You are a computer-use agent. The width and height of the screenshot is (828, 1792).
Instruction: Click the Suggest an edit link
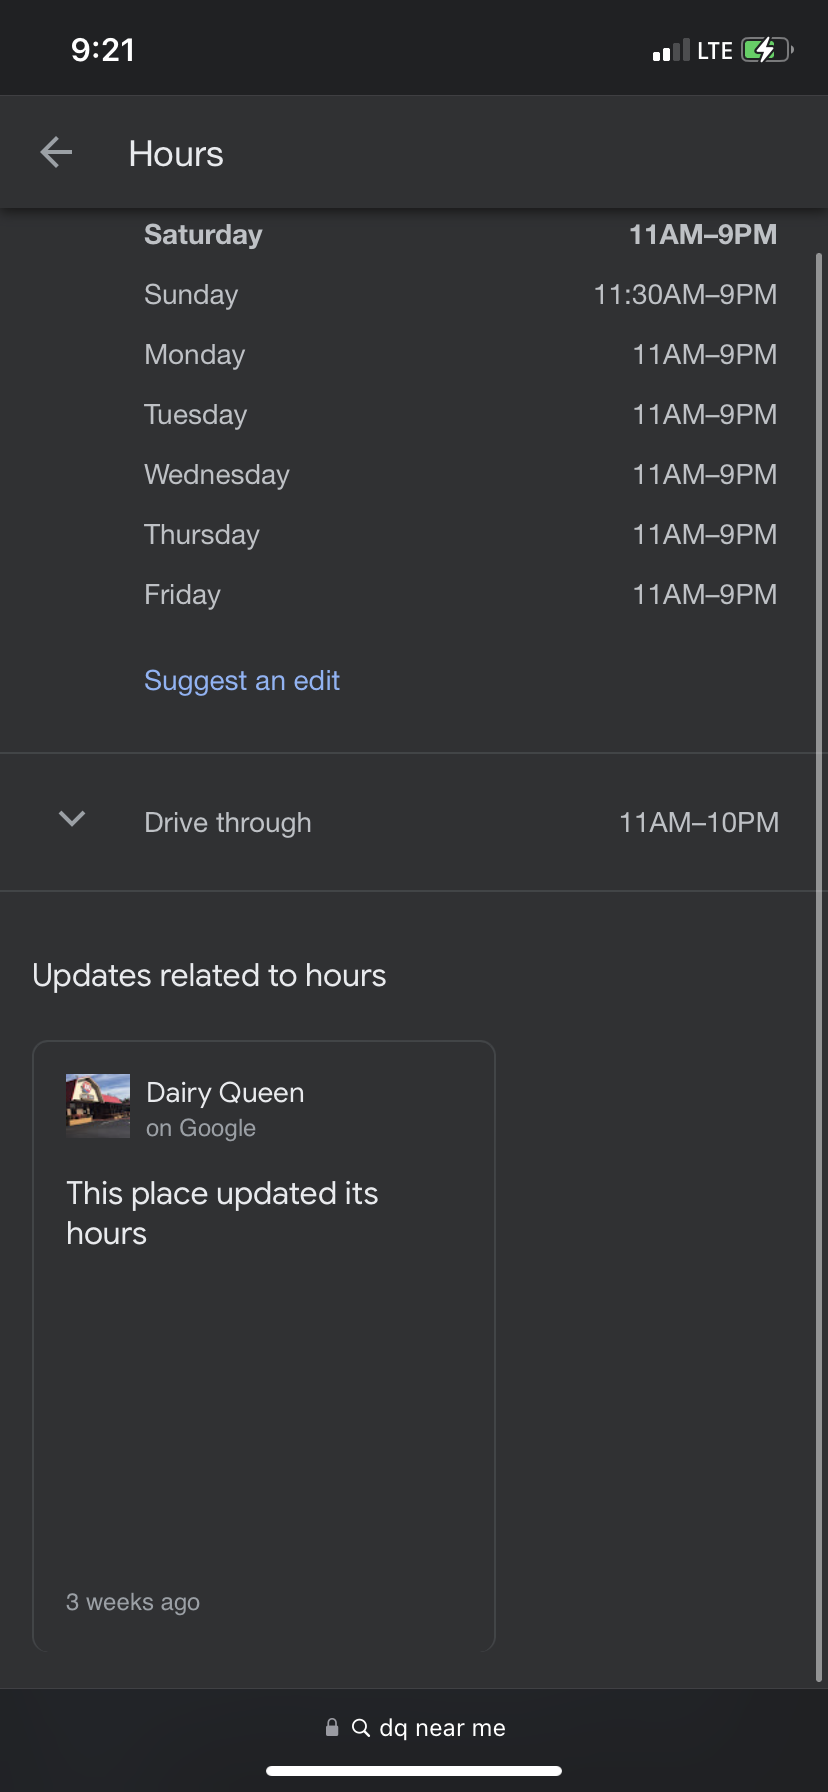point(242,681)
